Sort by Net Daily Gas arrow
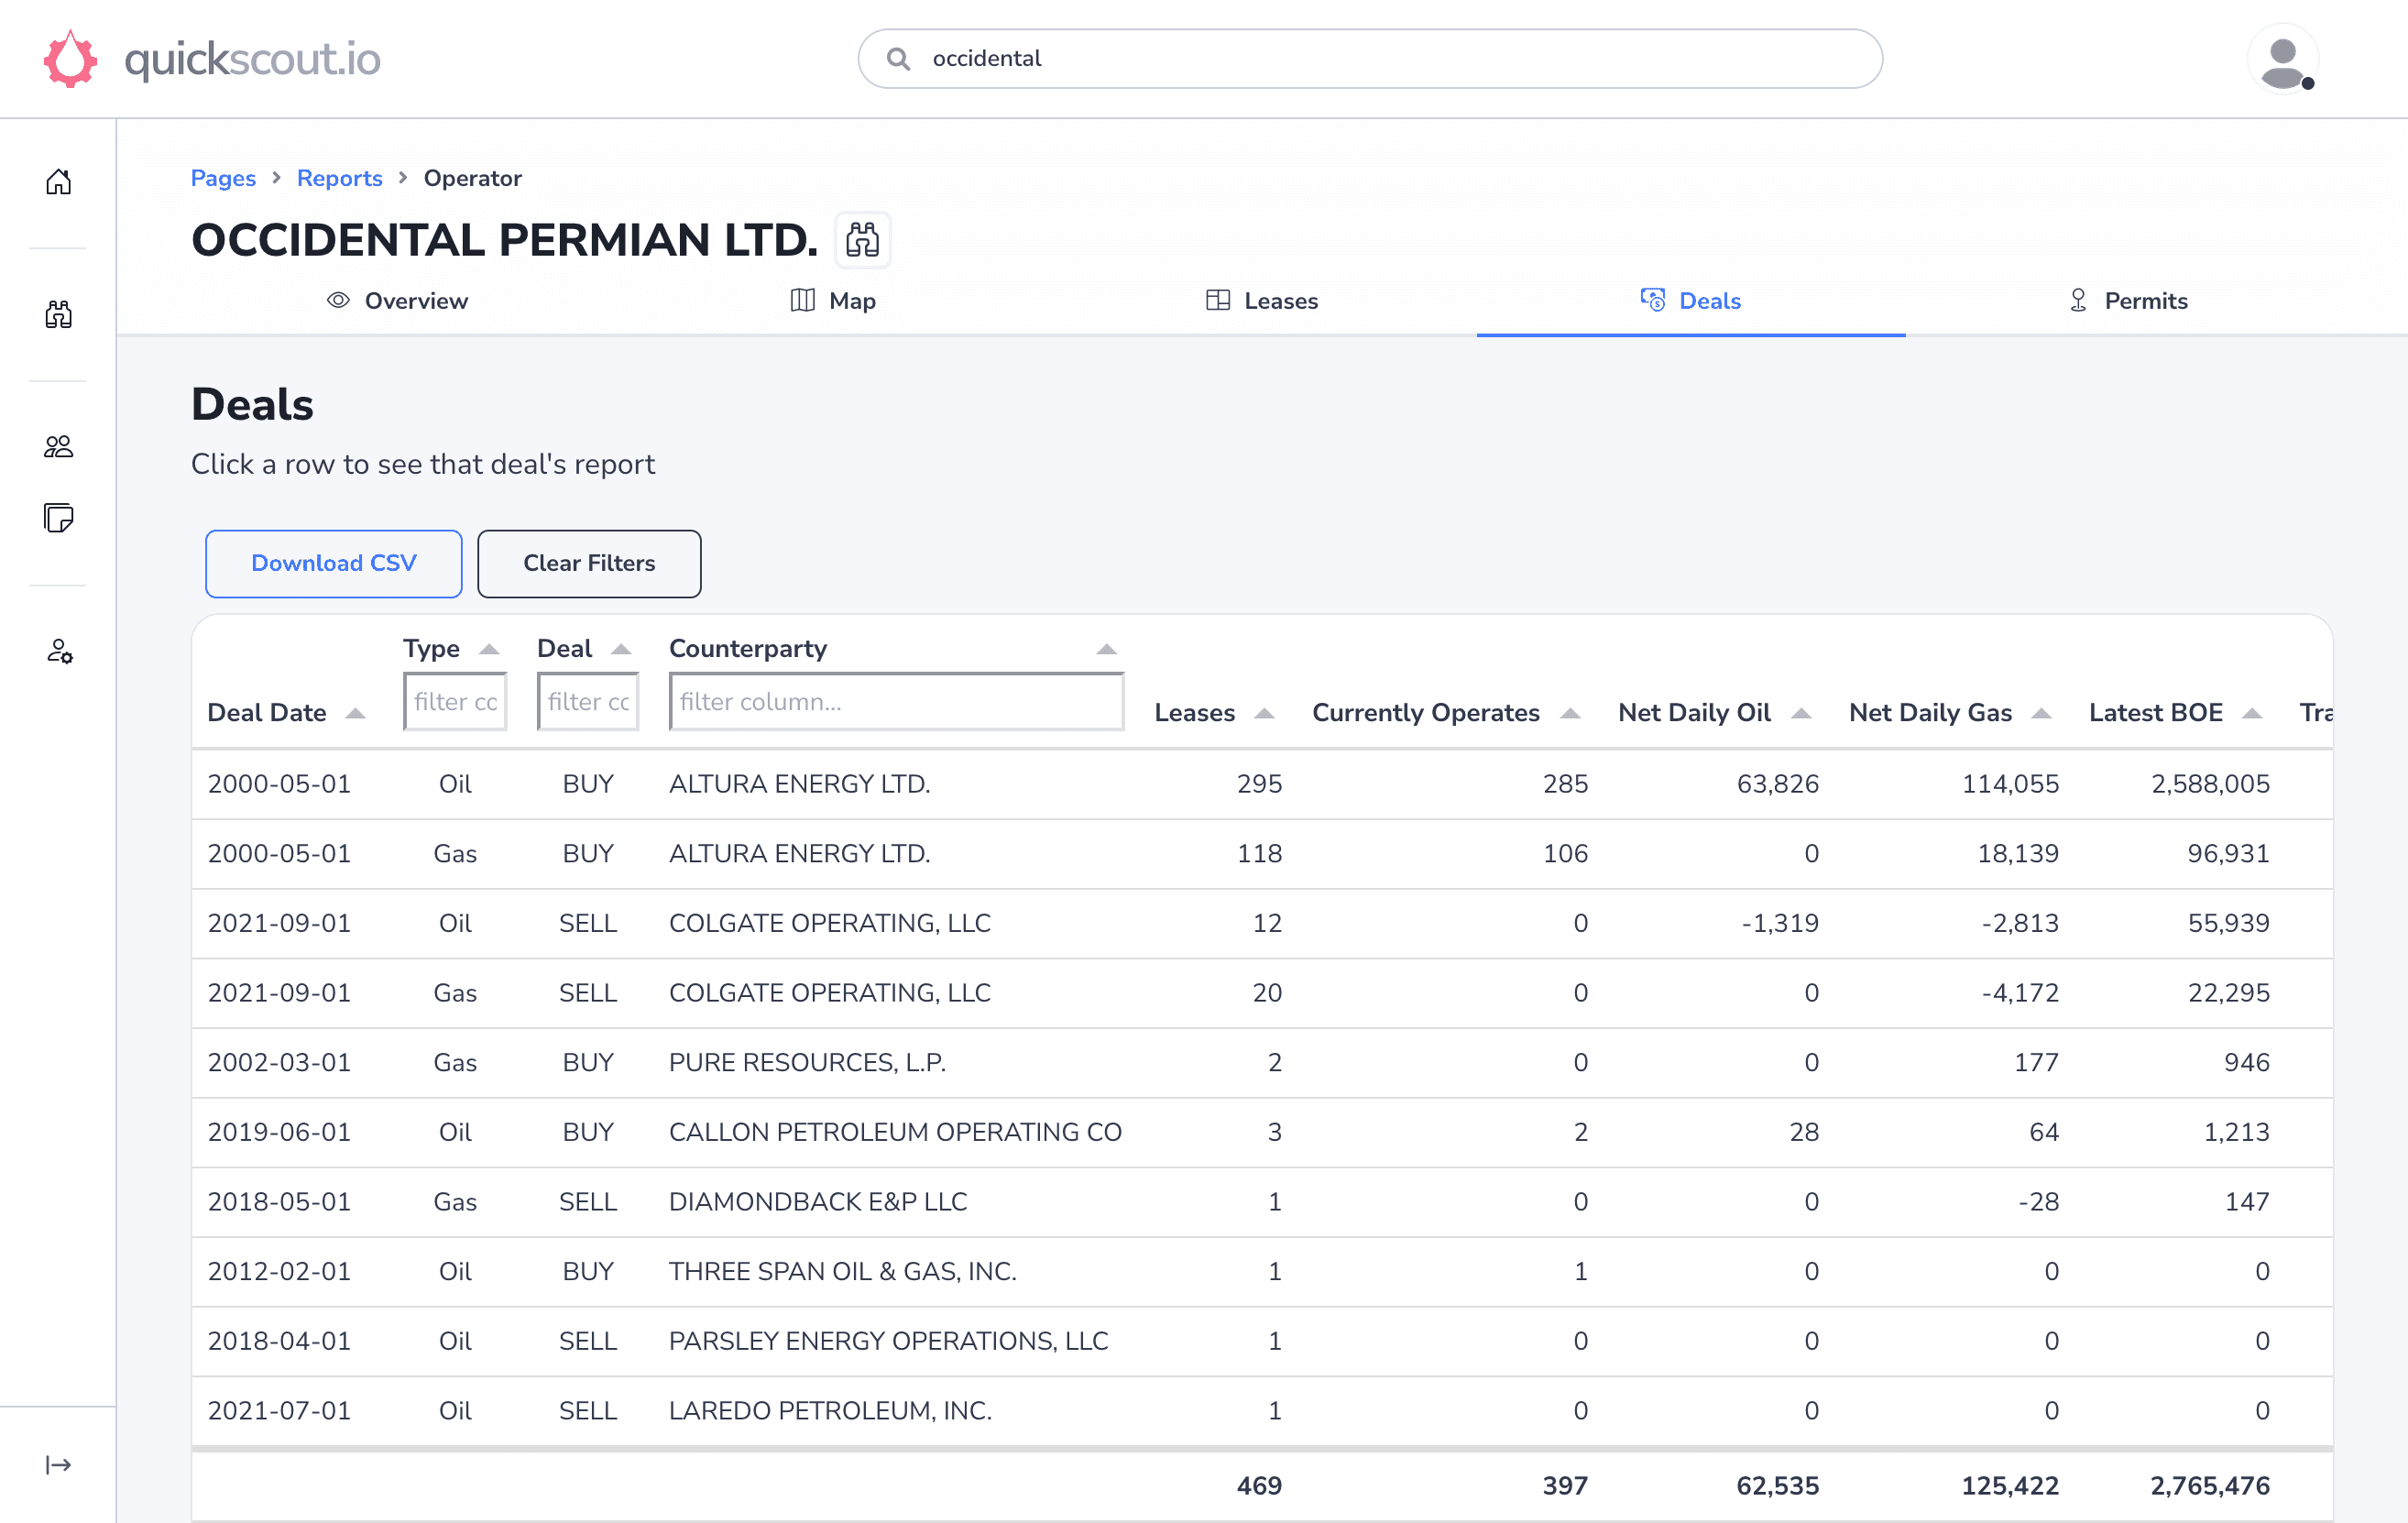Screen dimensions: 2408x1523 [x=2041, y=713]
